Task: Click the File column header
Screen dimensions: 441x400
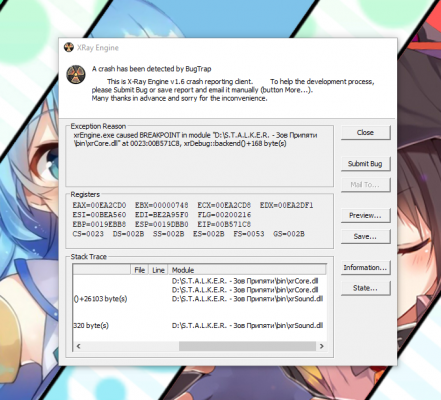Action: (139, 270)
